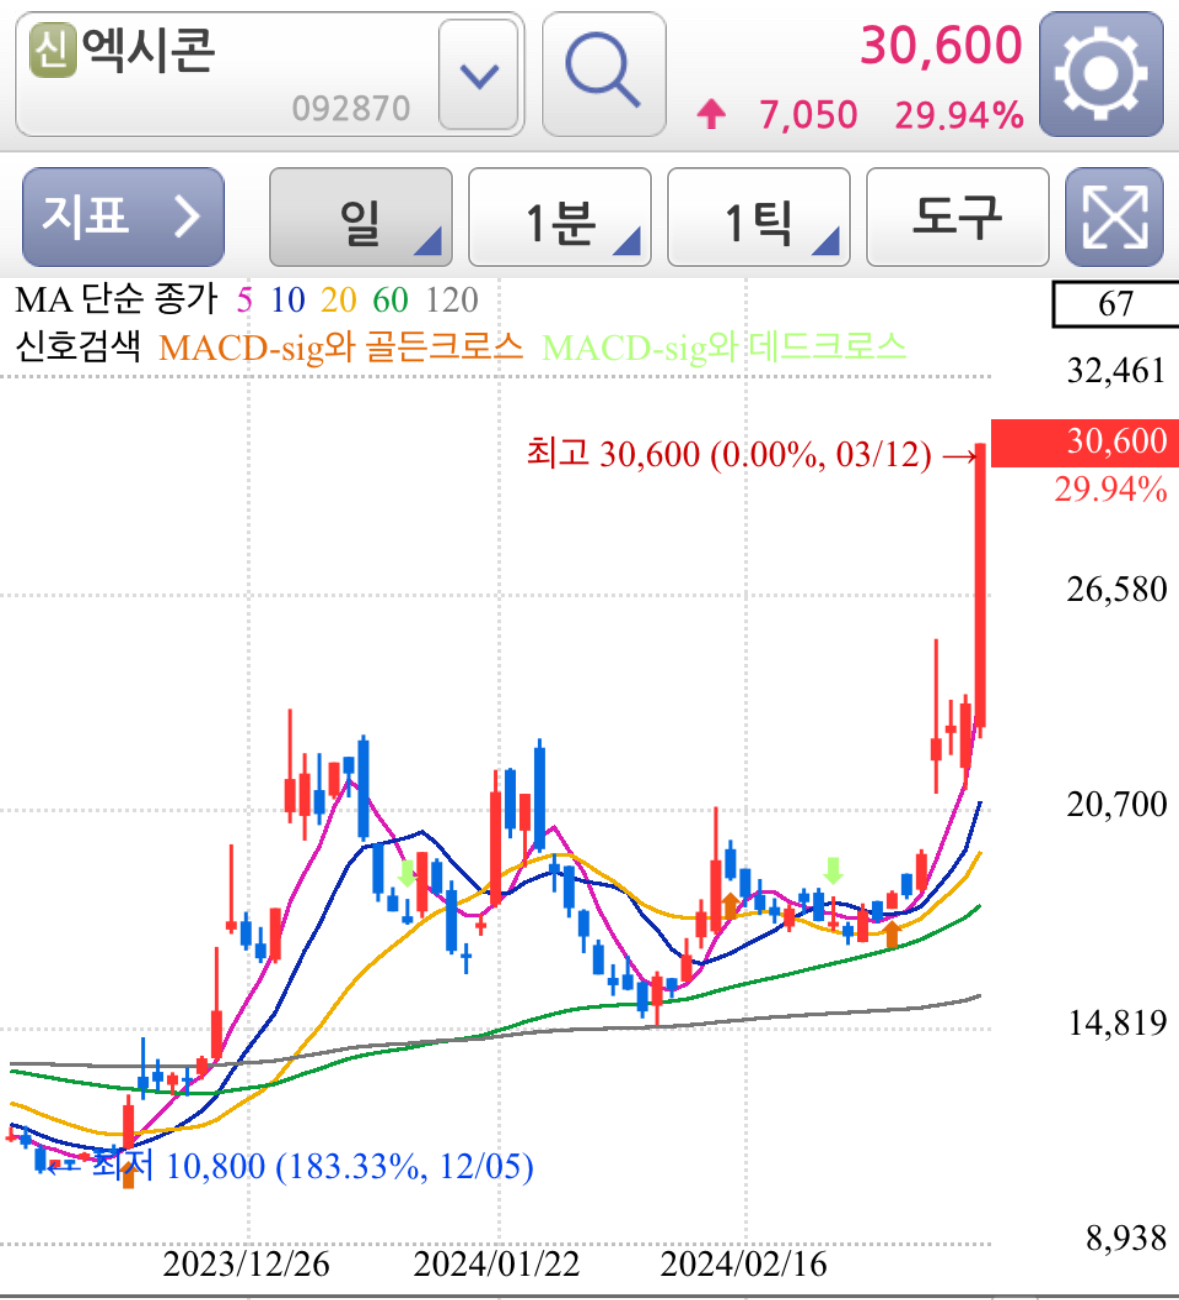1179x1300 pixels.
Task: Toggle the MA 20 moving average
Action: [x=337, y=298]
